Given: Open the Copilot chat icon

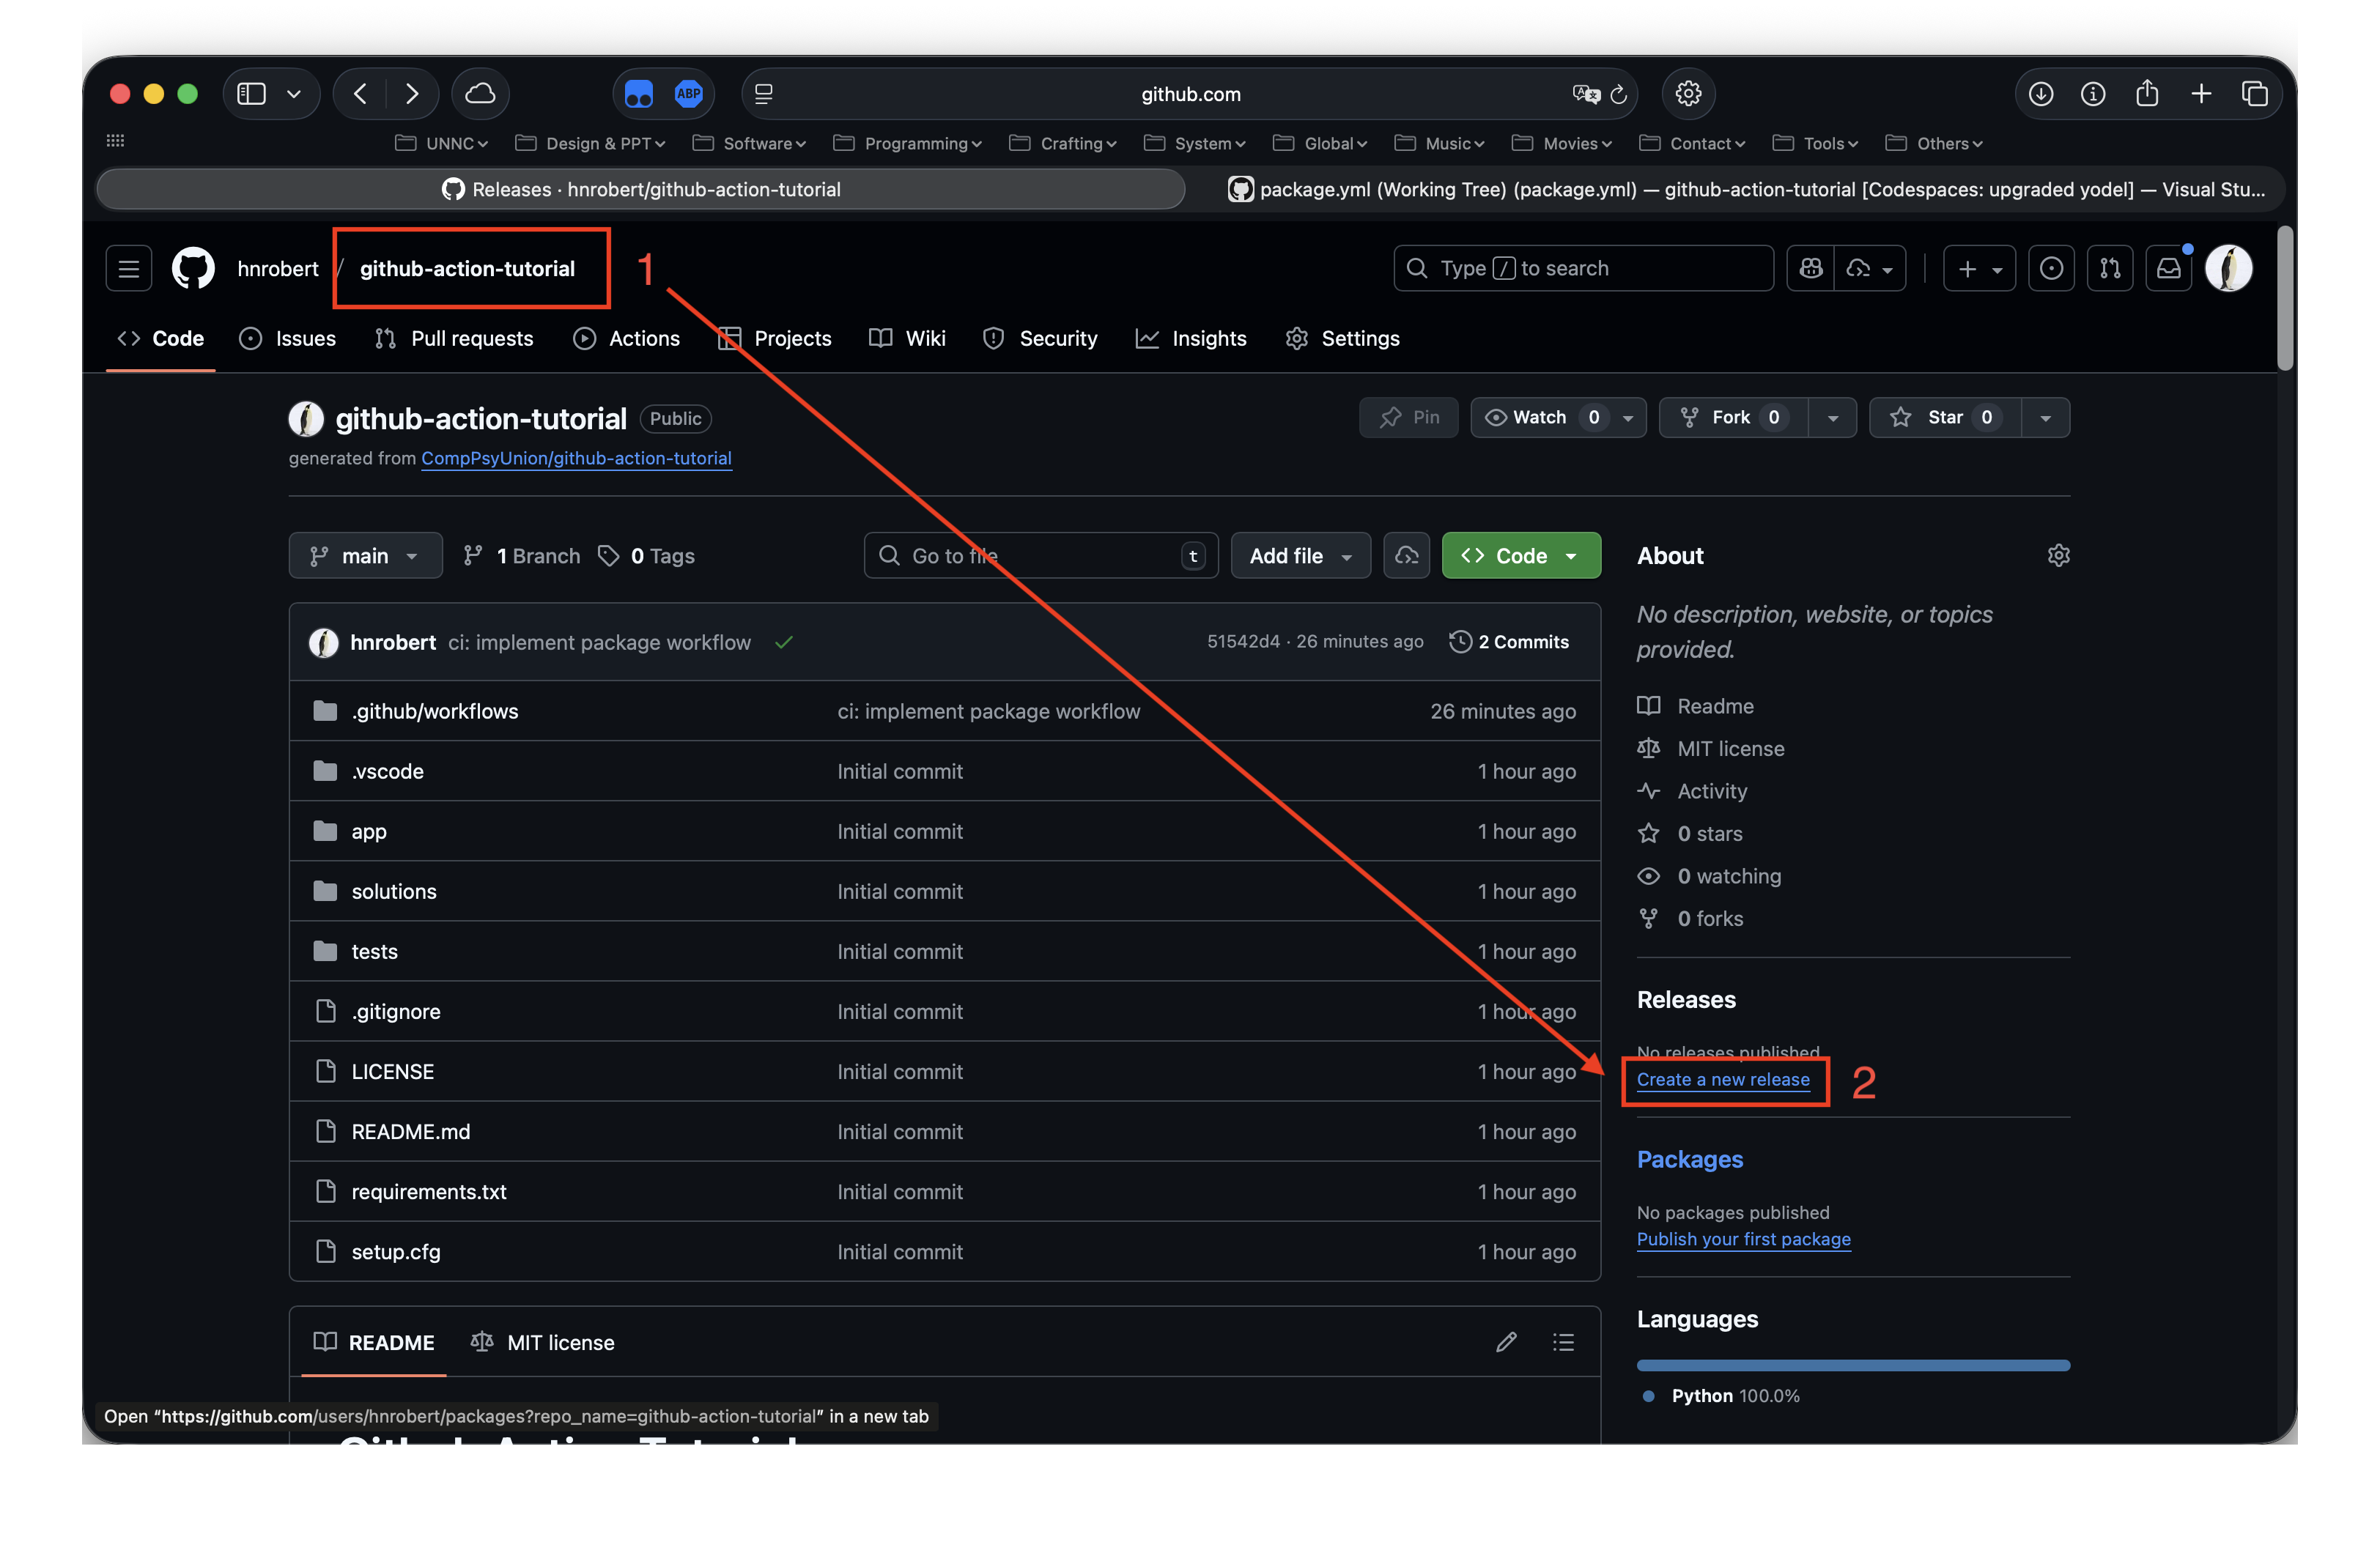Looking at the screenshot, I should (1811, 268).
